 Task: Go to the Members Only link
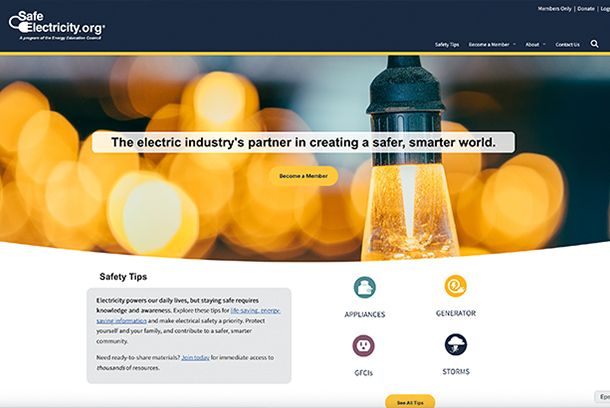point(554,9)
